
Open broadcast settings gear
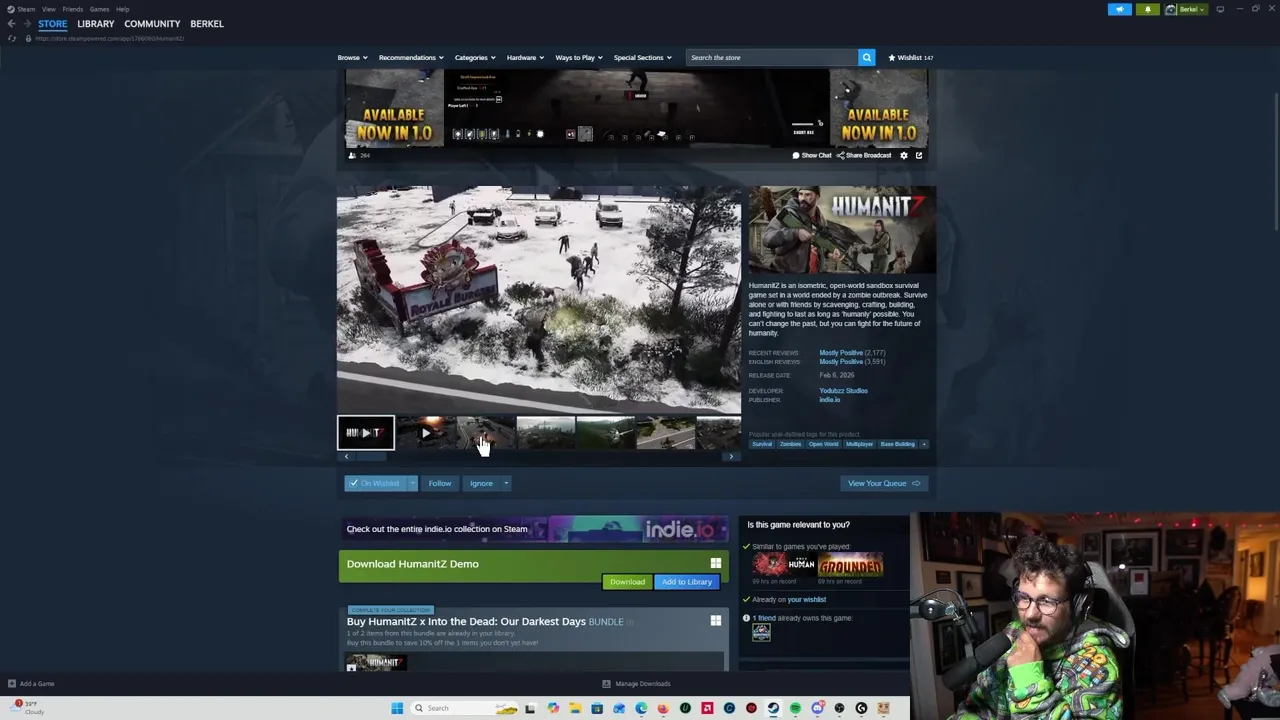point(904,155)
